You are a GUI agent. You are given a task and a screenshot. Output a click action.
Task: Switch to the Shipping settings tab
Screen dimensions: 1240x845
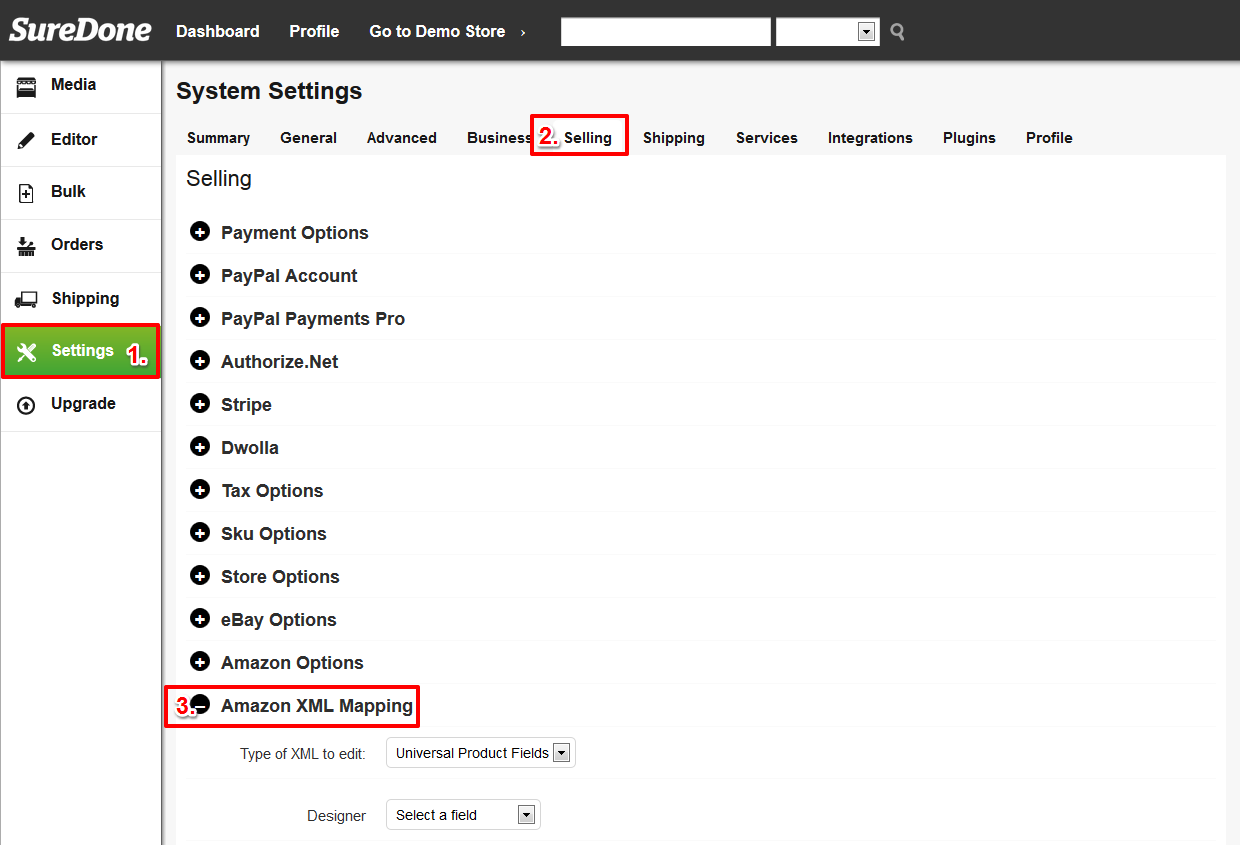point(674,138)
